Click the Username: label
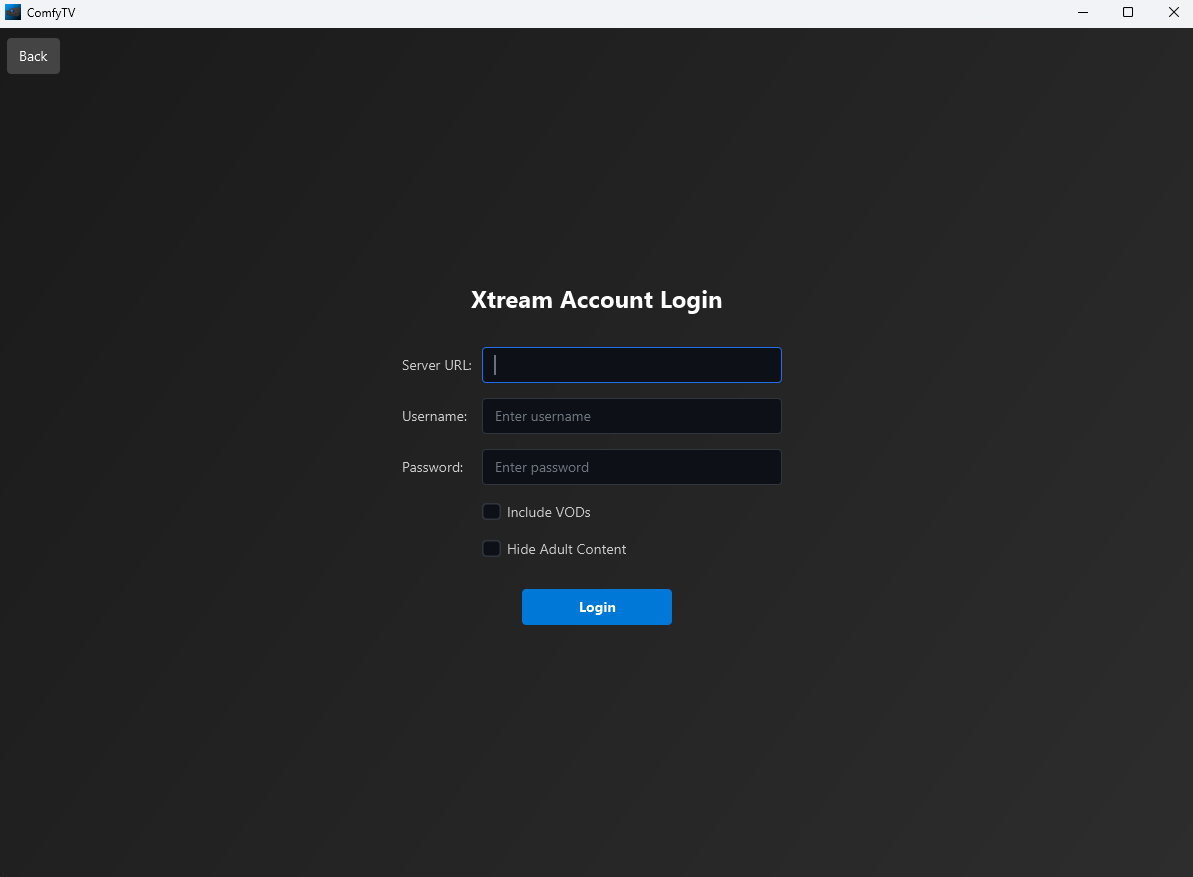 coord(434,416)
